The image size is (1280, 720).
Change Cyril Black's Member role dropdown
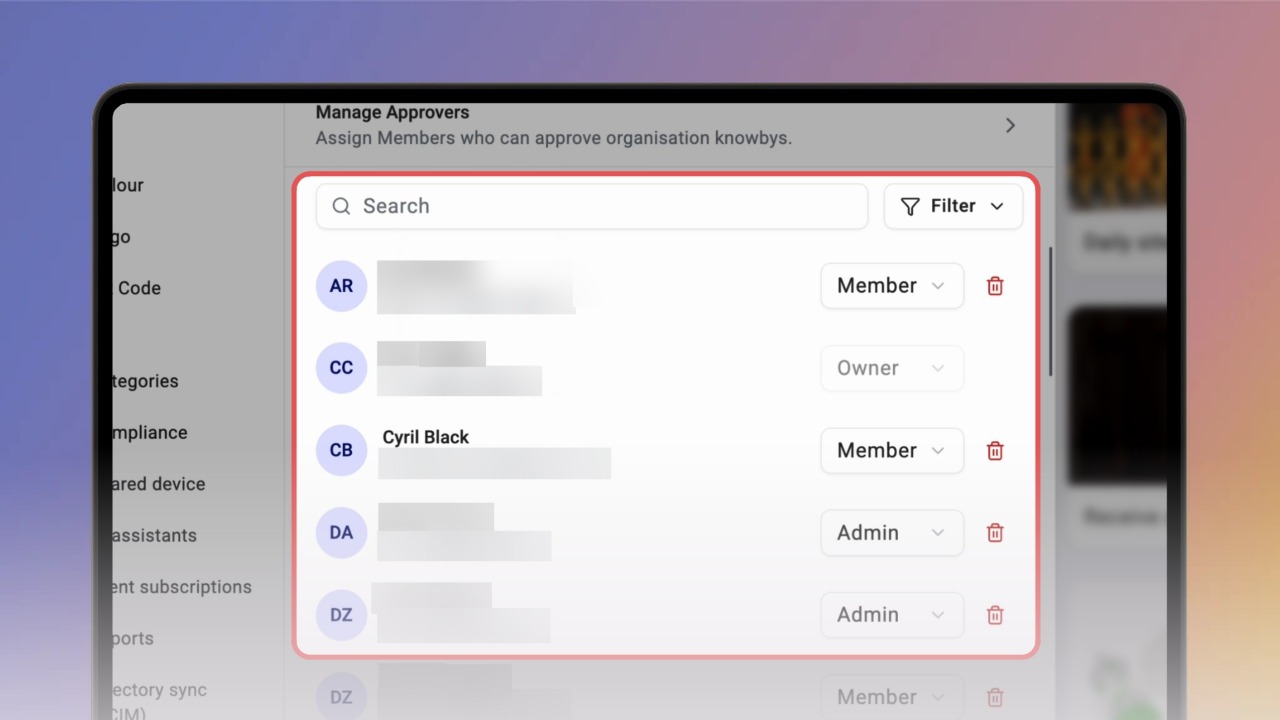coord(892,450)
